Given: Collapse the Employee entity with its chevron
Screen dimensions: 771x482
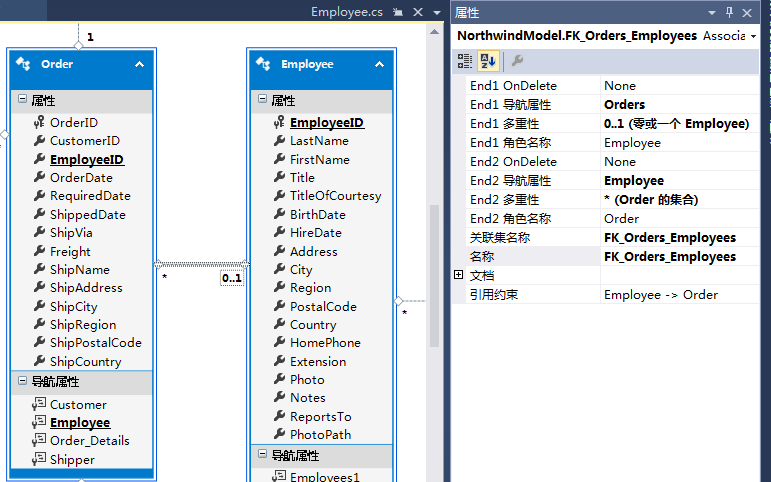Looking at the screenshot, I should pyautogui.click(x=379, y=64).
